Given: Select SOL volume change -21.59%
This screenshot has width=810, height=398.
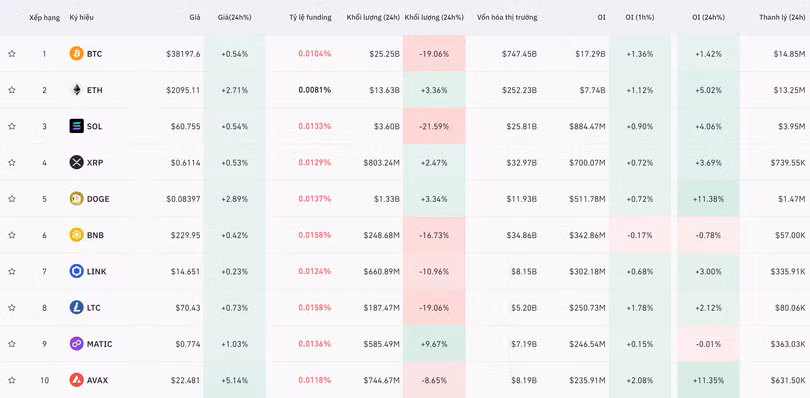Looking at the screenshot, I should [434, 126].
